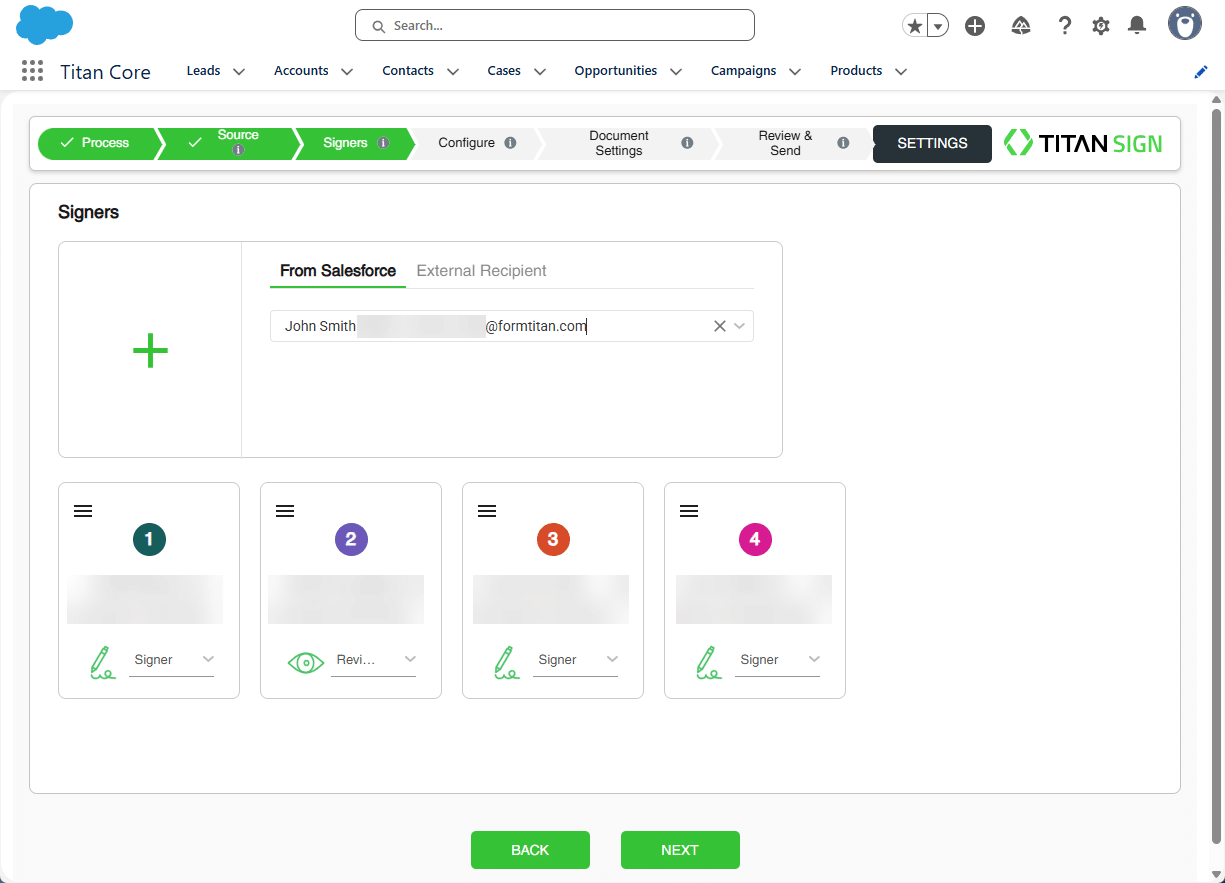Image resolution: width=1225 pixels, height=883 pixels.
Task: Open the Signer role dropdown on card 4
Action: coord(815,659)
